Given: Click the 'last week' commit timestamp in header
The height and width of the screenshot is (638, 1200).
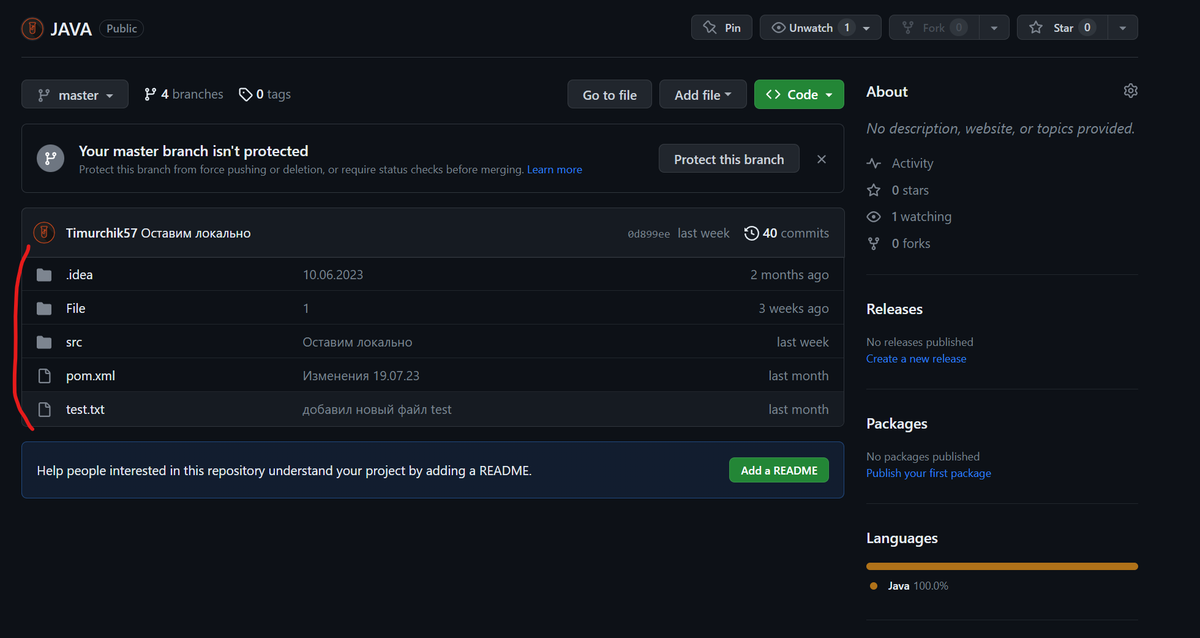Looking at the screenshot, I should point(704,233).
